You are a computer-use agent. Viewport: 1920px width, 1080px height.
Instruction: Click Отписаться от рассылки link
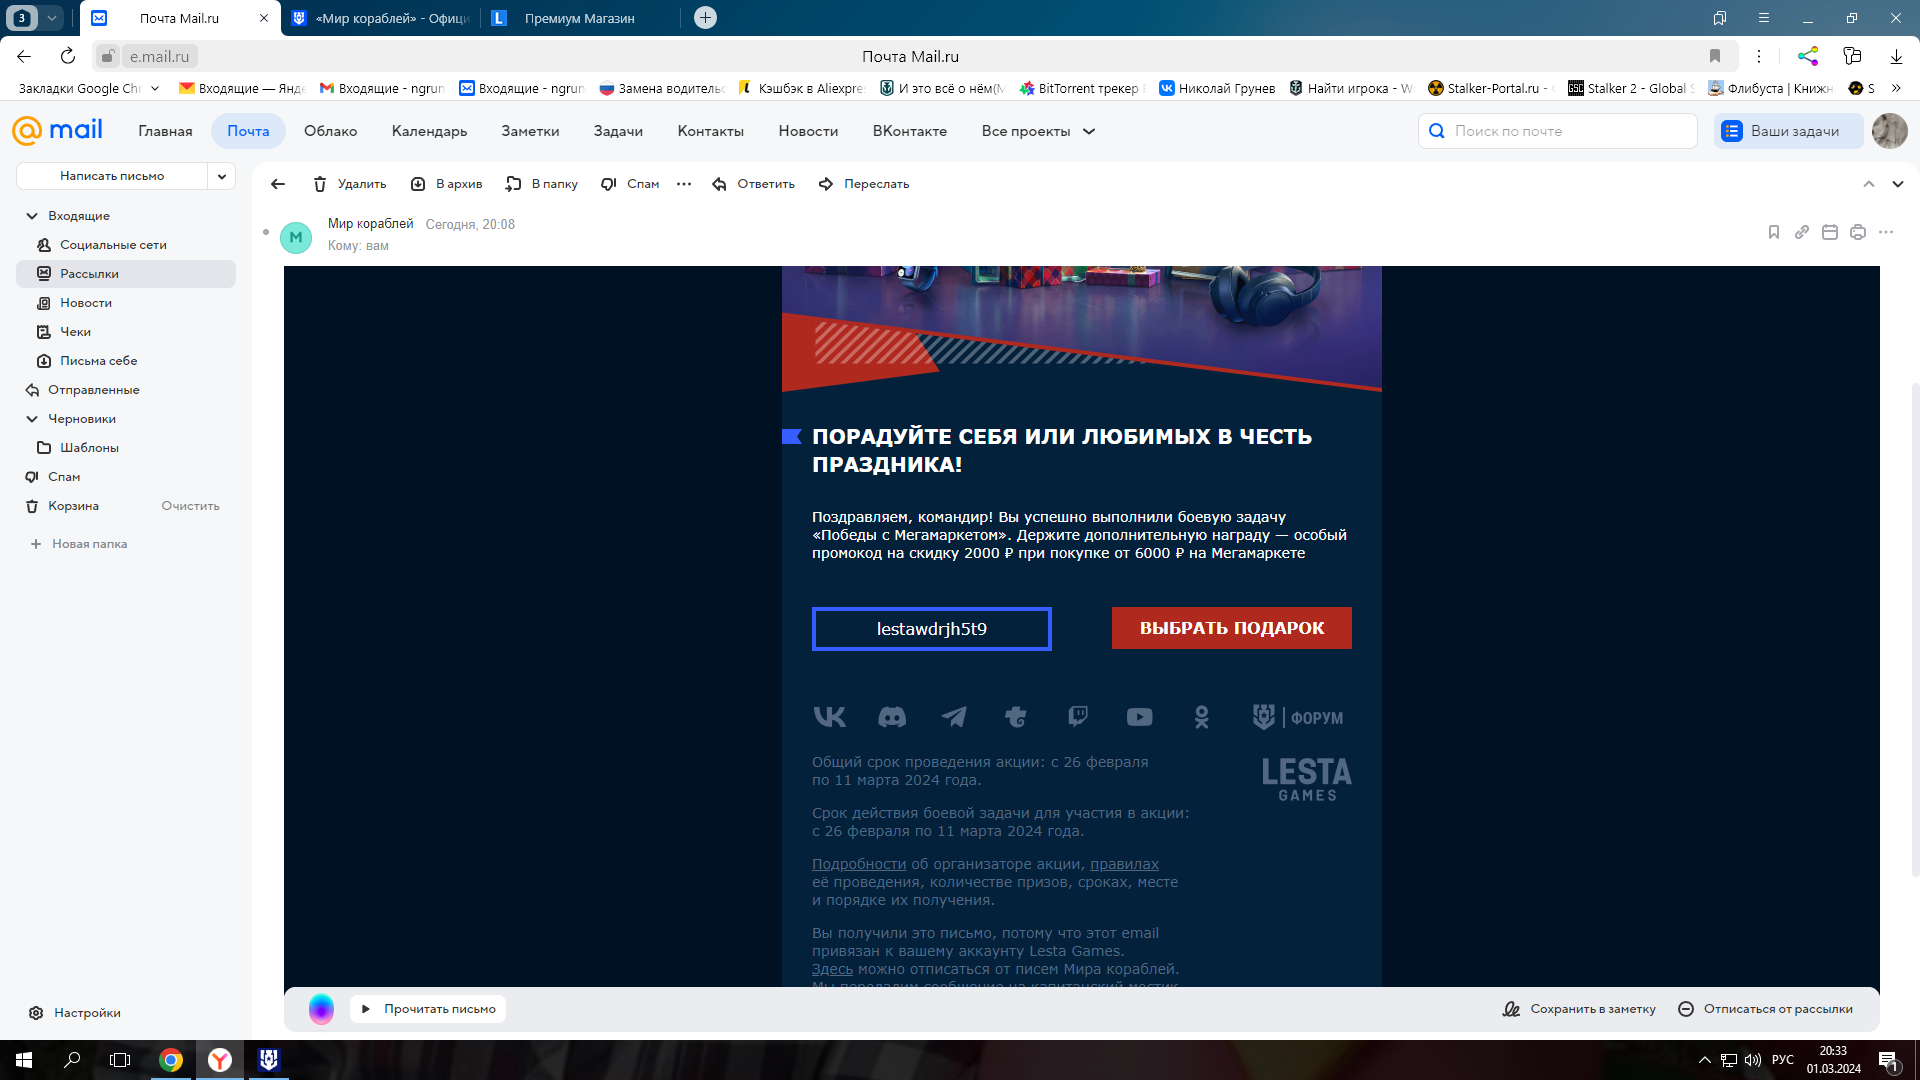coord(1765,1009)
